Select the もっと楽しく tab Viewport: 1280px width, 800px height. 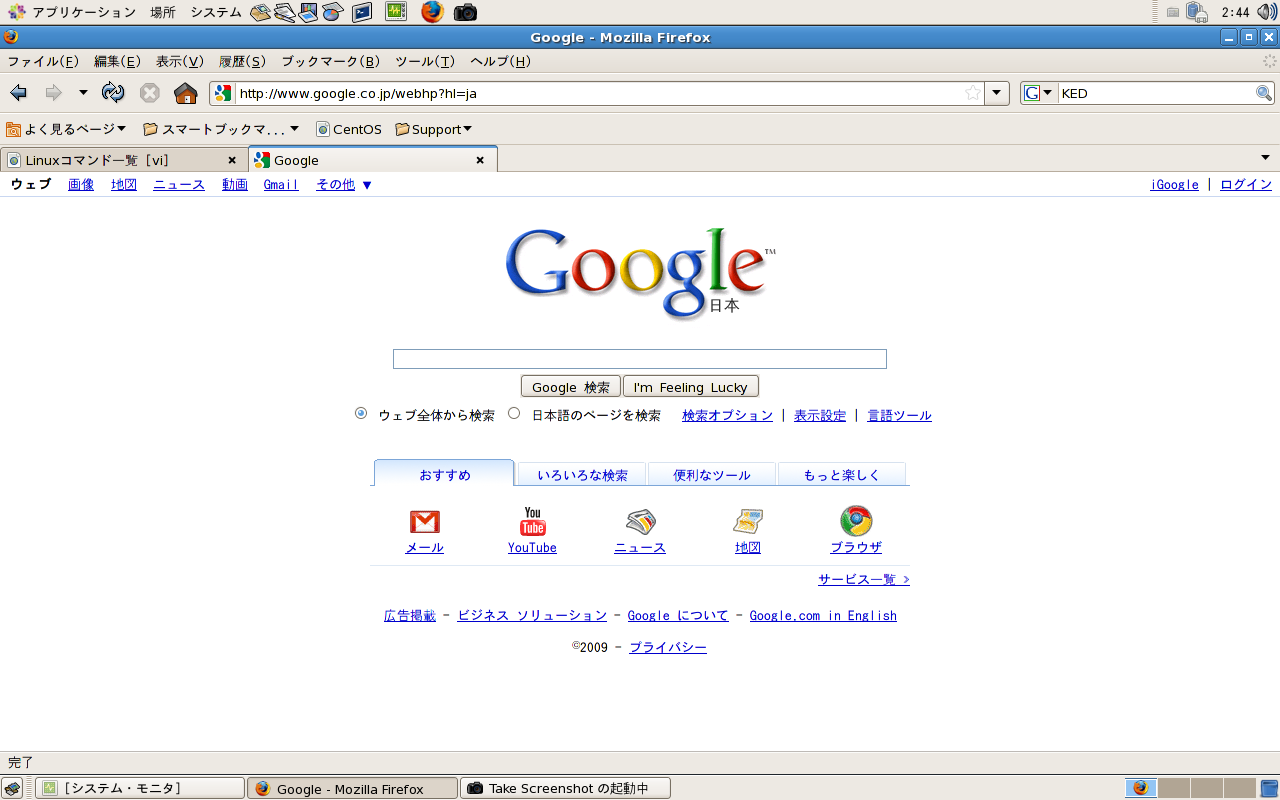pos(842,475)
